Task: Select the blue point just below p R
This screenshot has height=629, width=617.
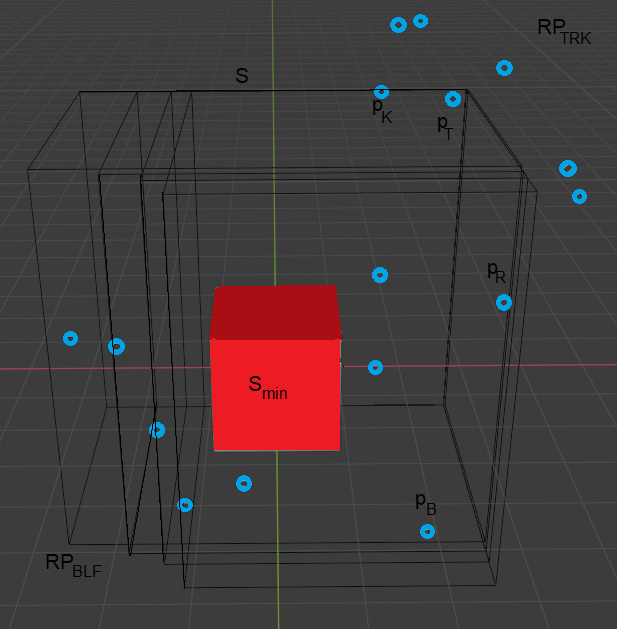Action: [x=504, y=302]
